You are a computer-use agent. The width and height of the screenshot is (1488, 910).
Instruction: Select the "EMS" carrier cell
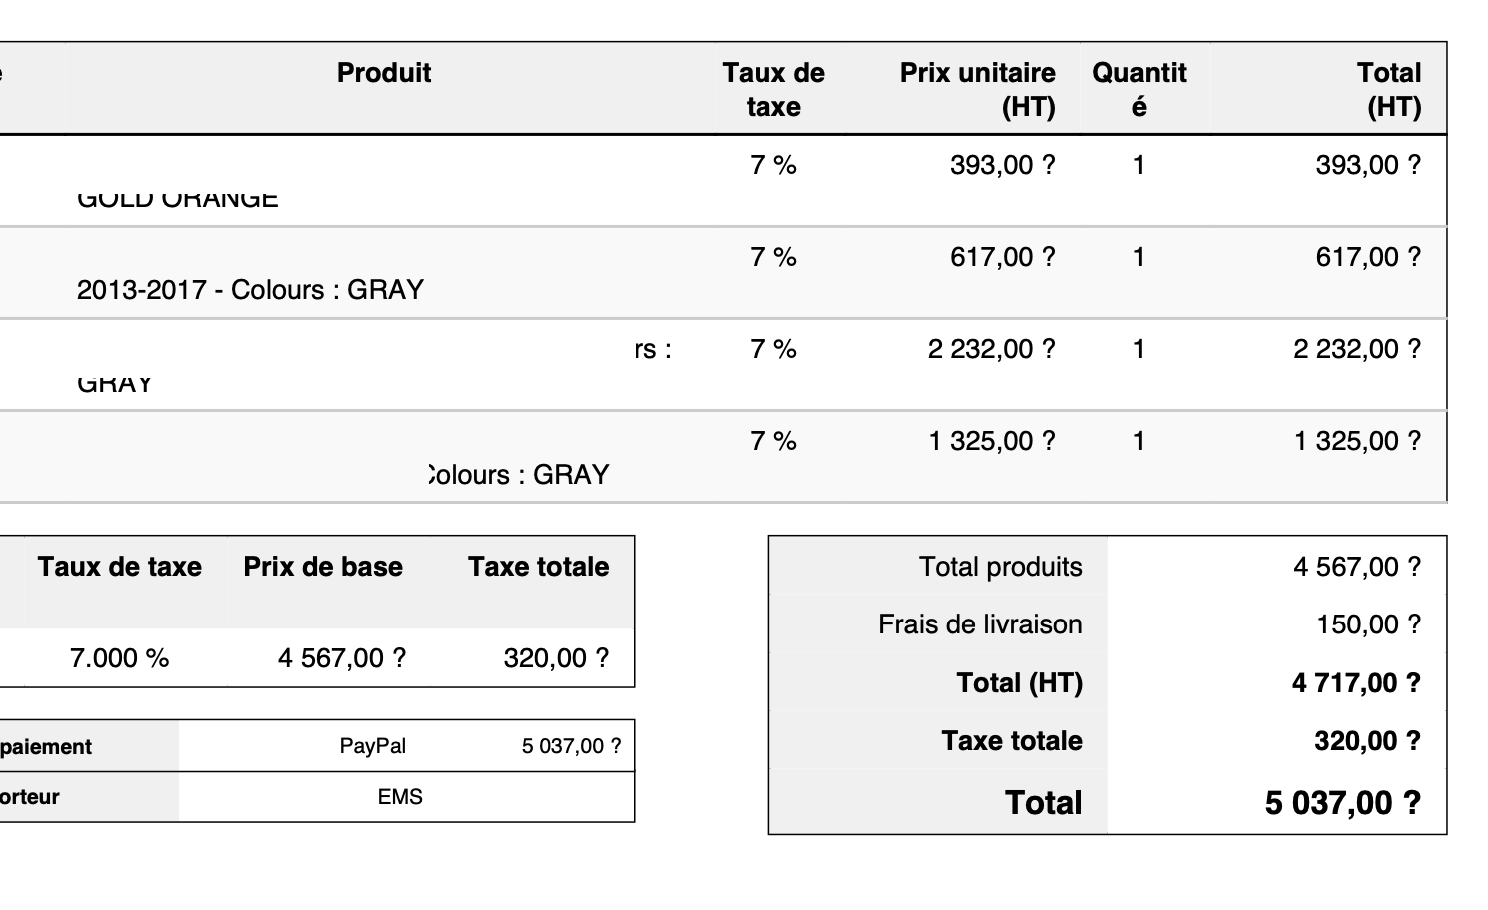click(x=400, y=797)
